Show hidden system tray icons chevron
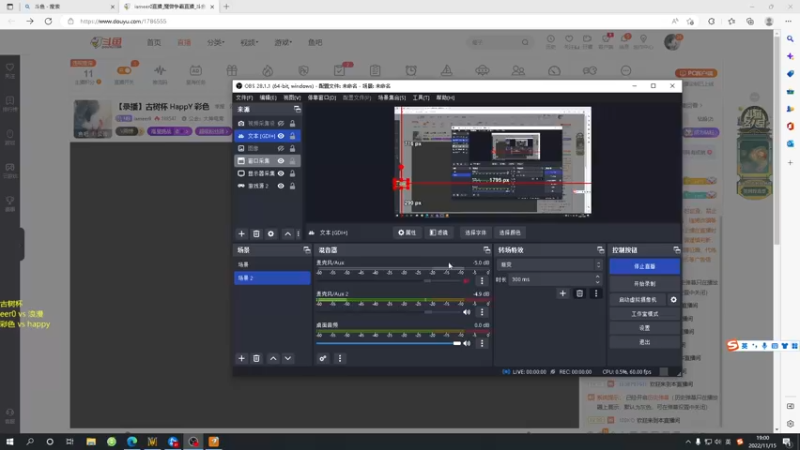 pos(688,442)
